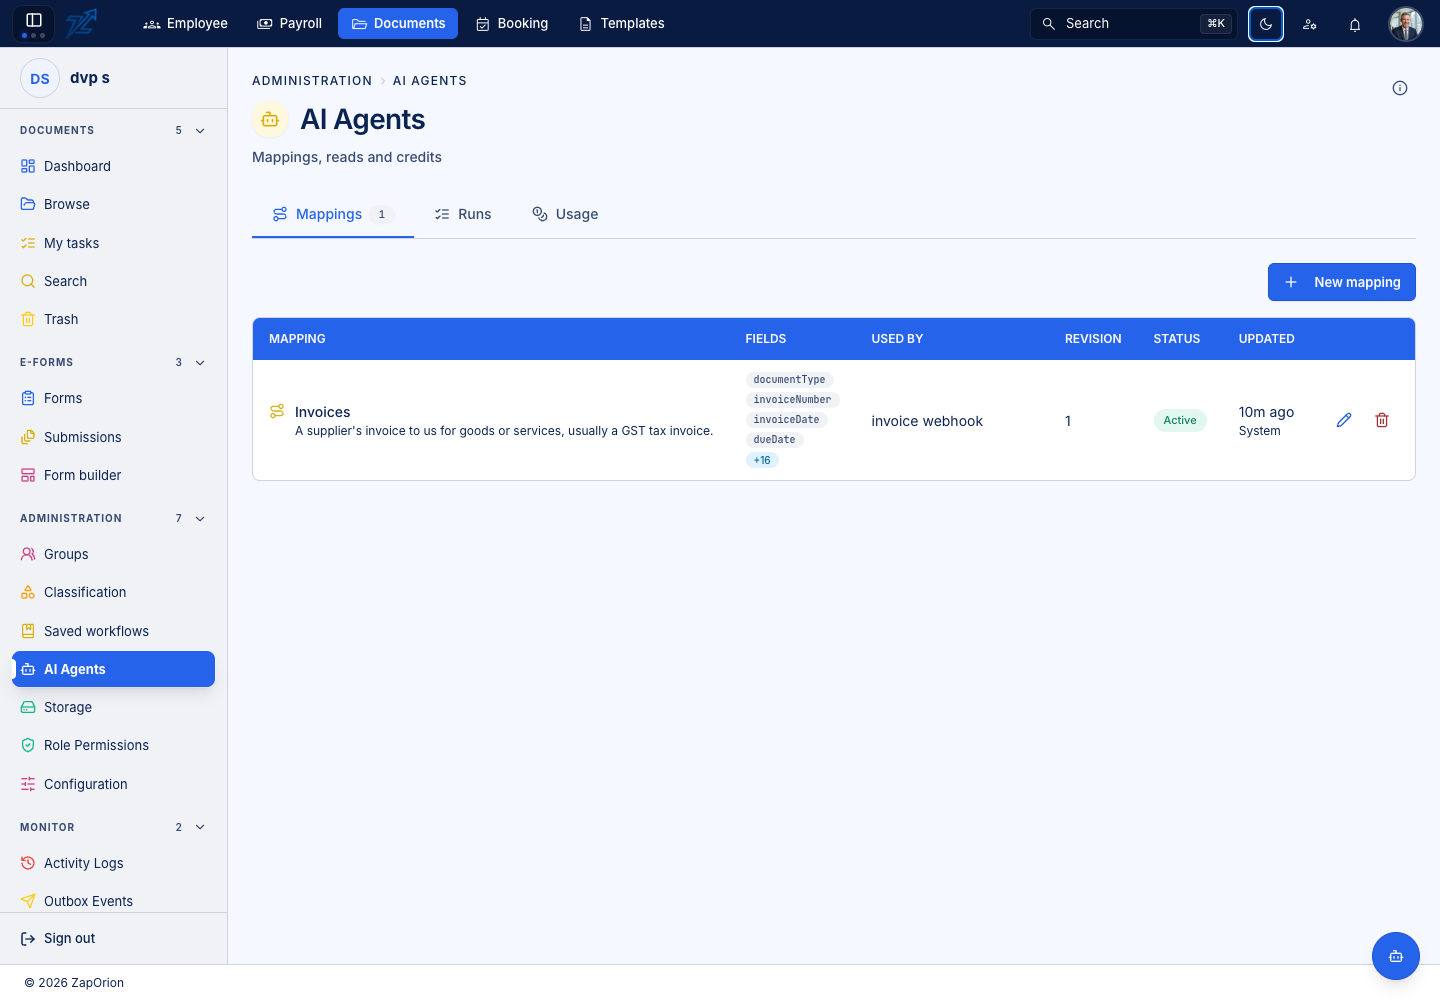This screenshot has width=1440, height=1000.
Task: Open Trash in sidebar
Action: tap(113, 319)
